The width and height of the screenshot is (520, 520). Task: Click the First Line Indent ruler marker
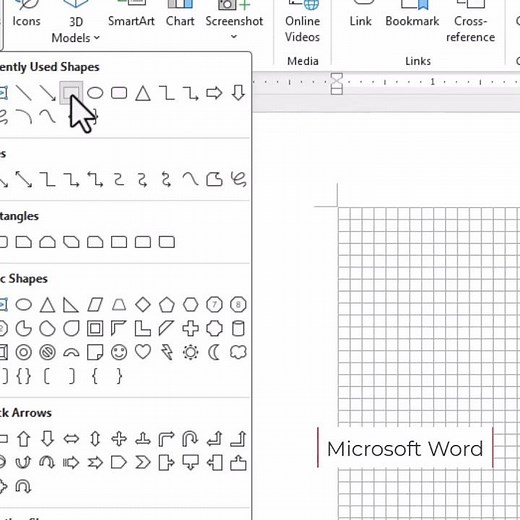(337, 77)
